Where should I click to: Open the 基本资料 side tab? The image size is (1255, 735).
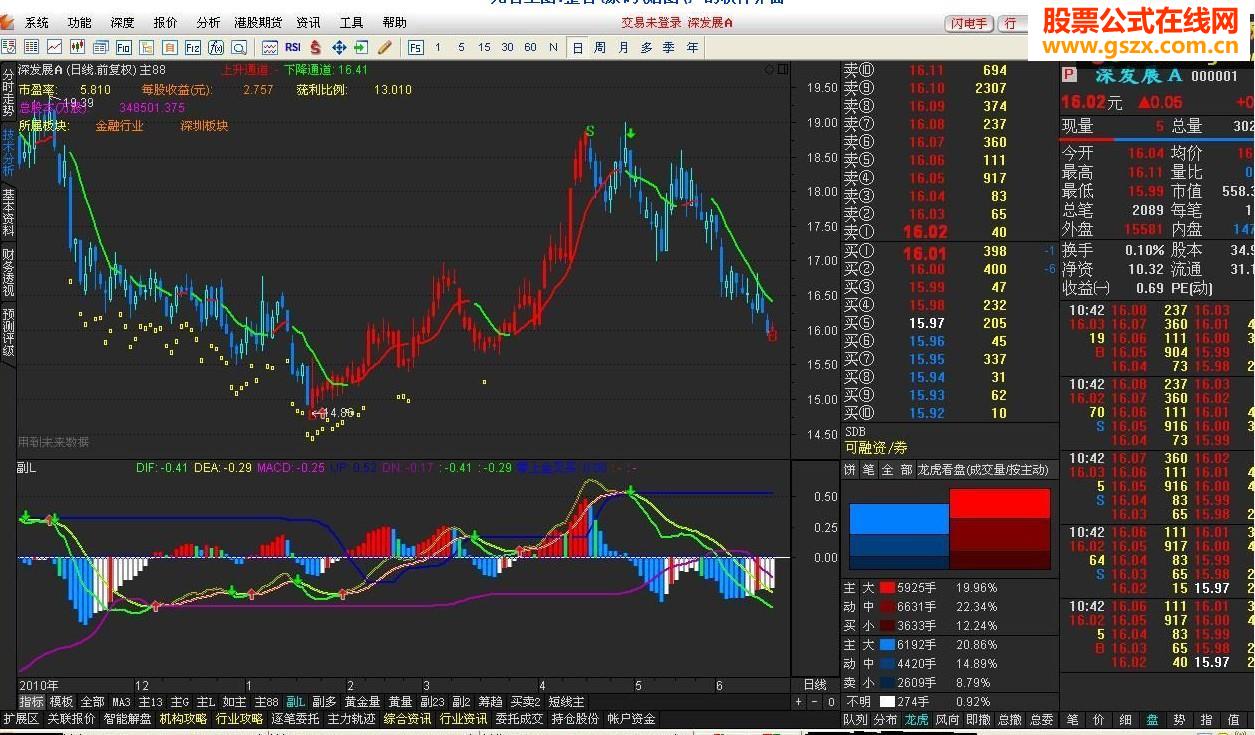pos(8,212)
